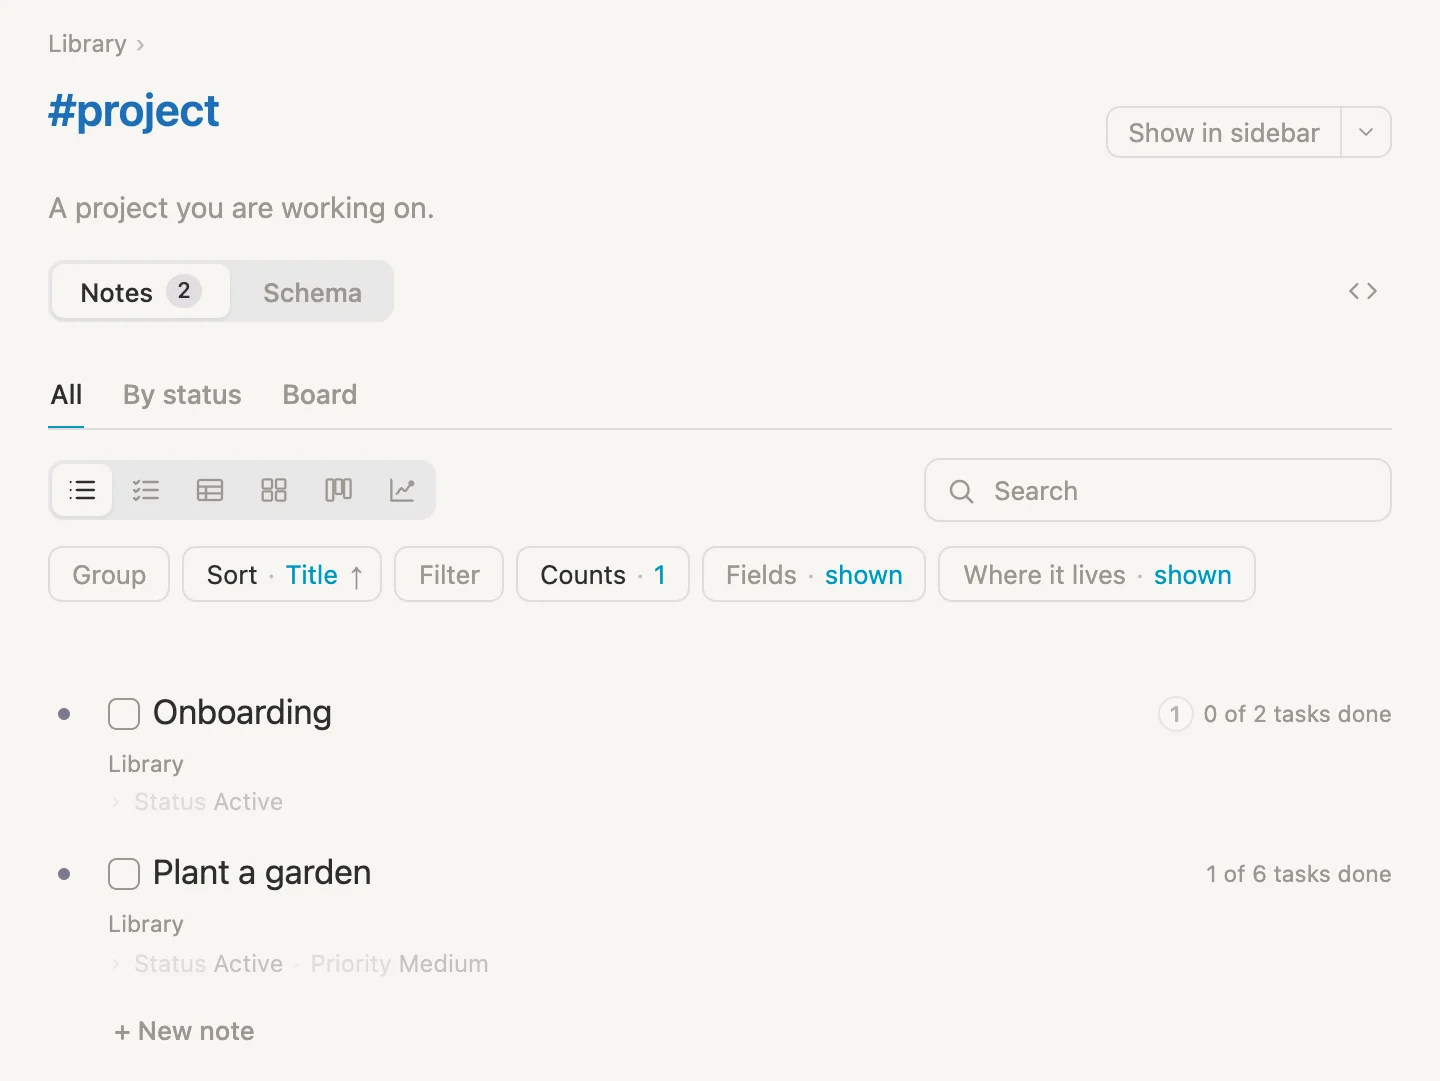1440x1081 pixels.
Task: Open the Sort by Title options
Action: (282, 575)
